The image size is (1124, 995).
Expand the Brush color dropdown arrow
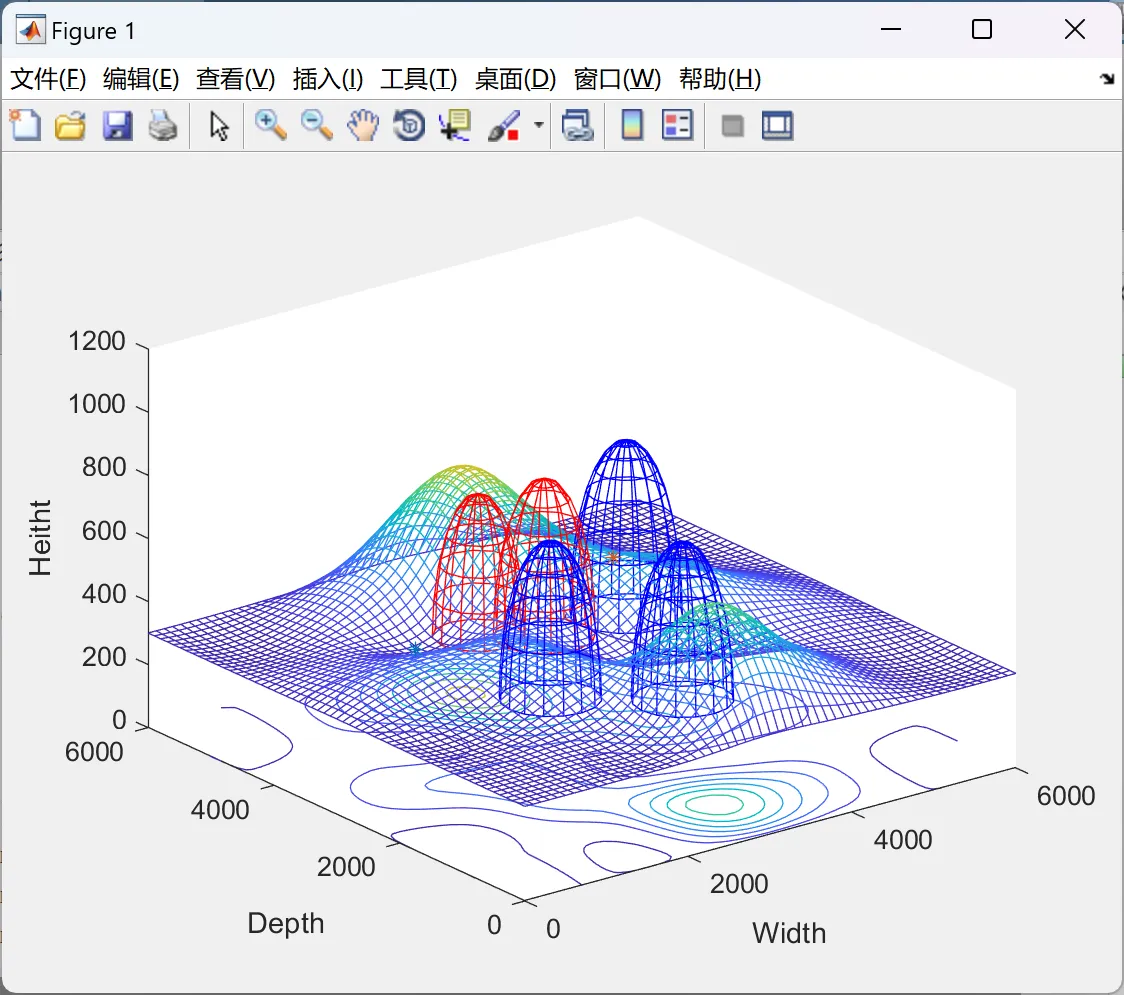point(539,126)
